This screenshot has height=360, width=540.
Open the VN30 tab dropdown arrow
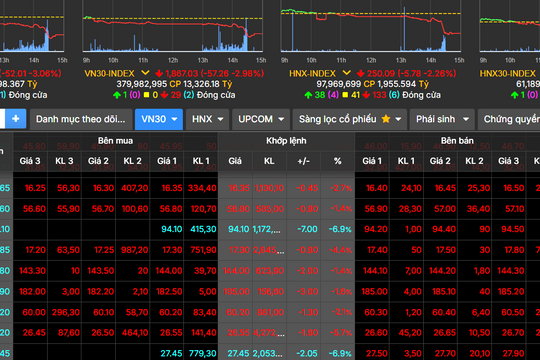[174, 119]
